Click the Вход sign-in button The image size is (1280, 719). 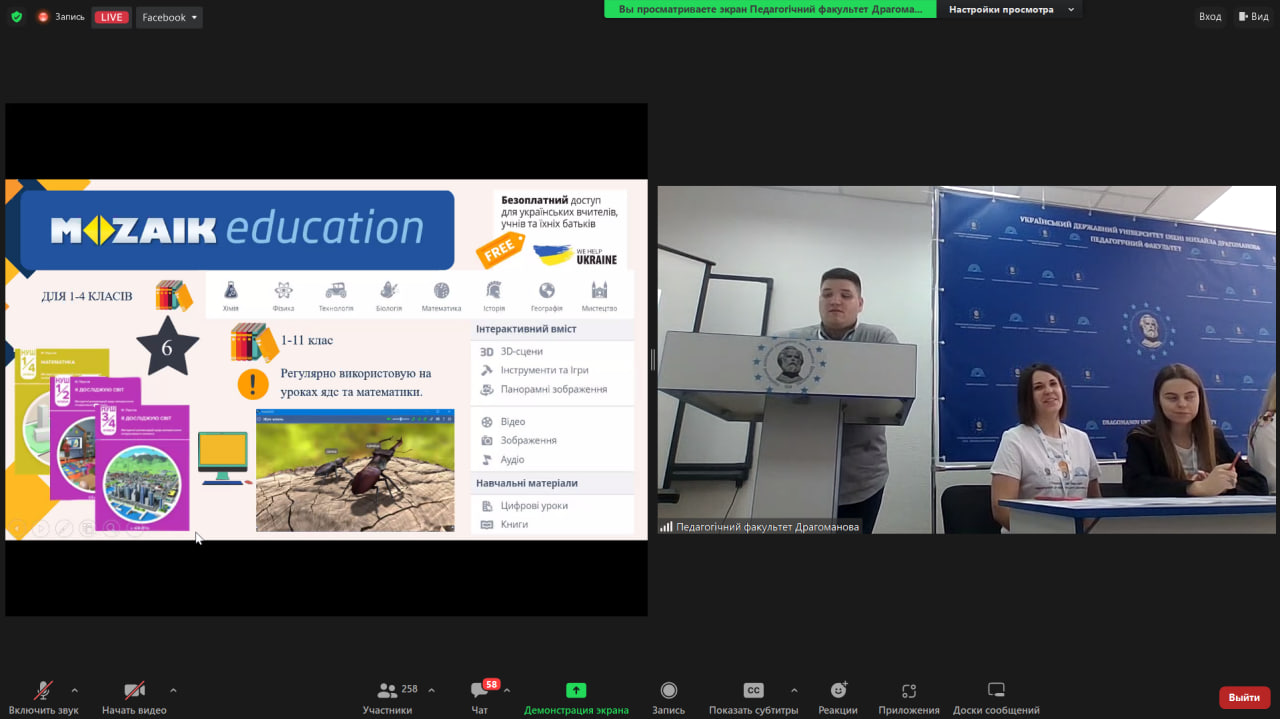click(x=1210, y=17)
